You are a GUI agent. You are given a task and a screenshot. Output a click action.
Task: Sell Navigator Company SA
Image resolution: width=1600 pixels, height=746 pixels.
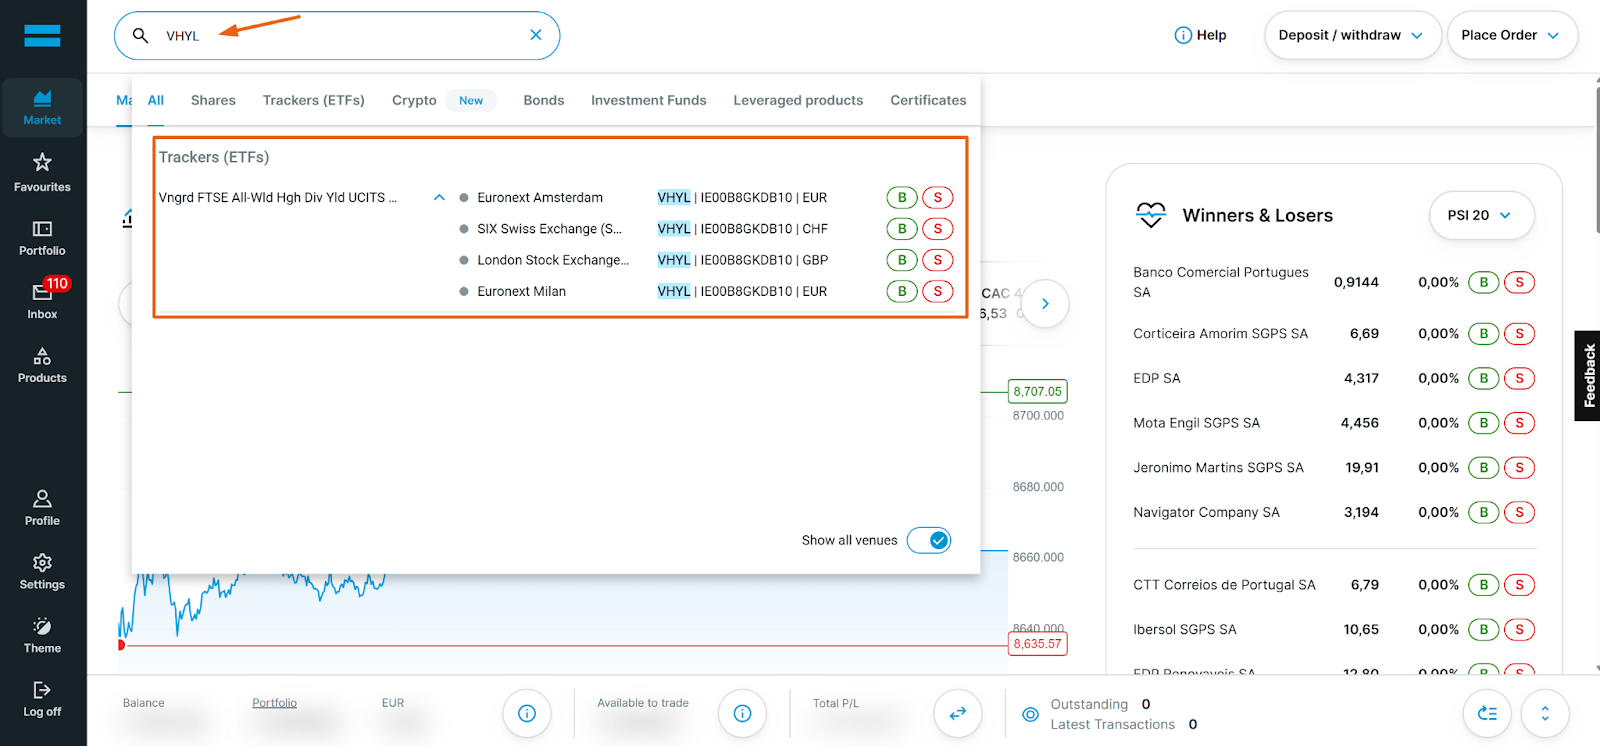click(x=1520, y=513)
